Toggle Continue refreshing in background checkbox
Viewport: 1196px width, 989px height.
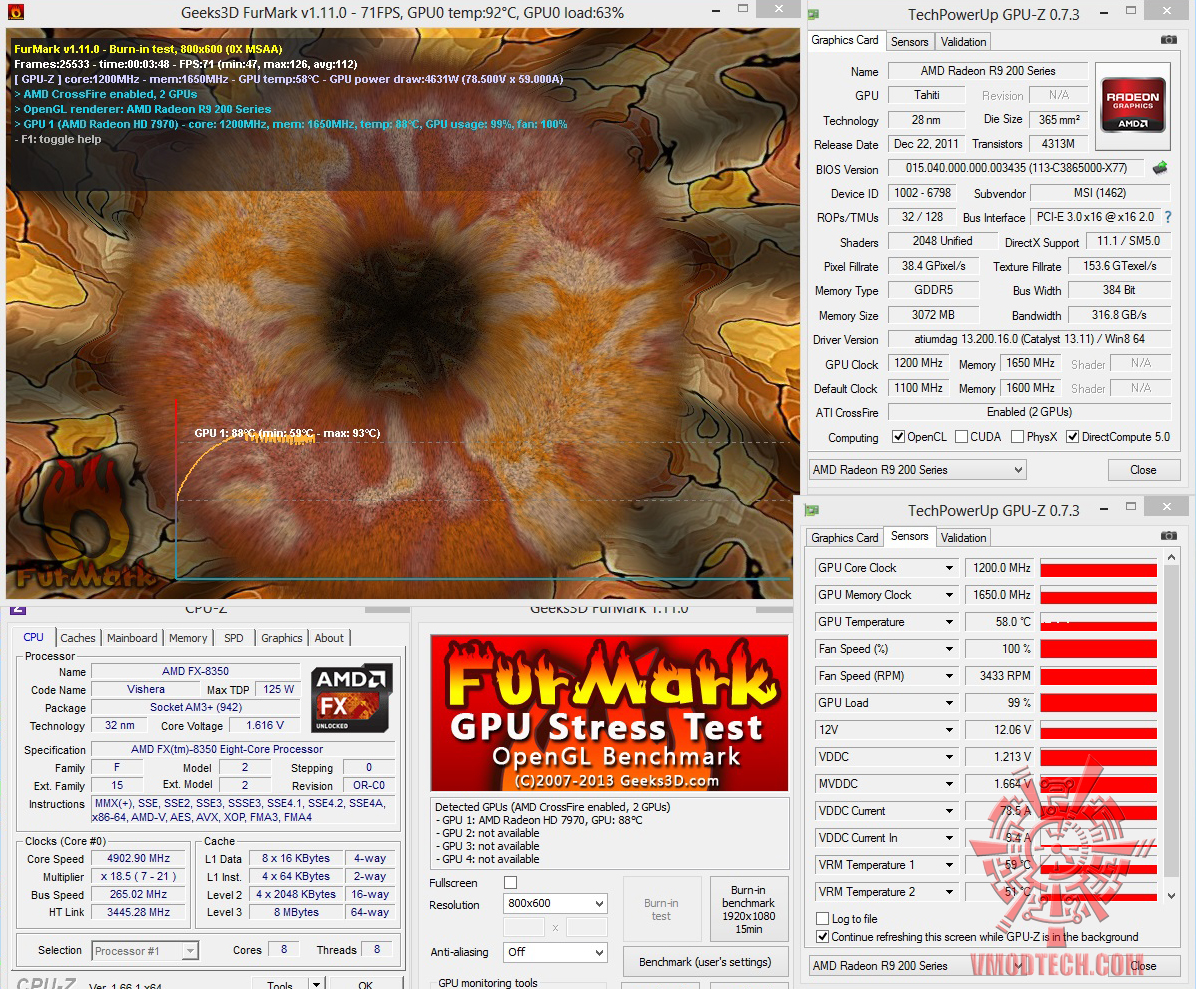click(x=822, y=936)
